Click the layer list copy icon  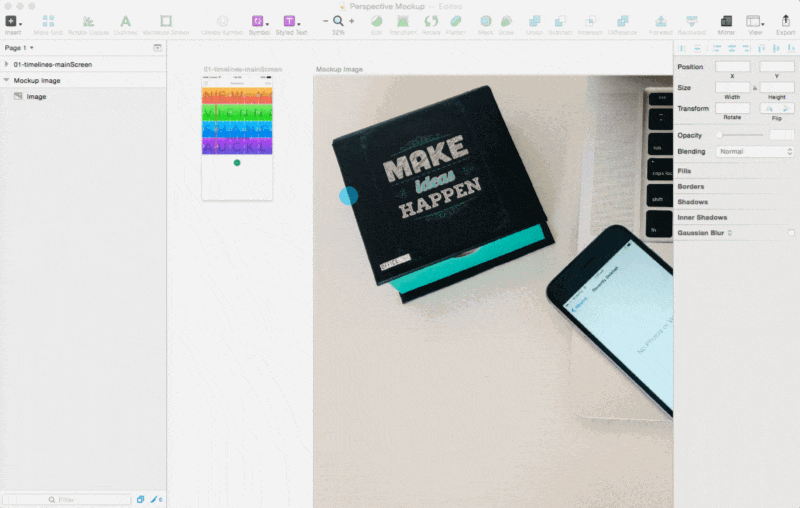(x=140, y=499)
